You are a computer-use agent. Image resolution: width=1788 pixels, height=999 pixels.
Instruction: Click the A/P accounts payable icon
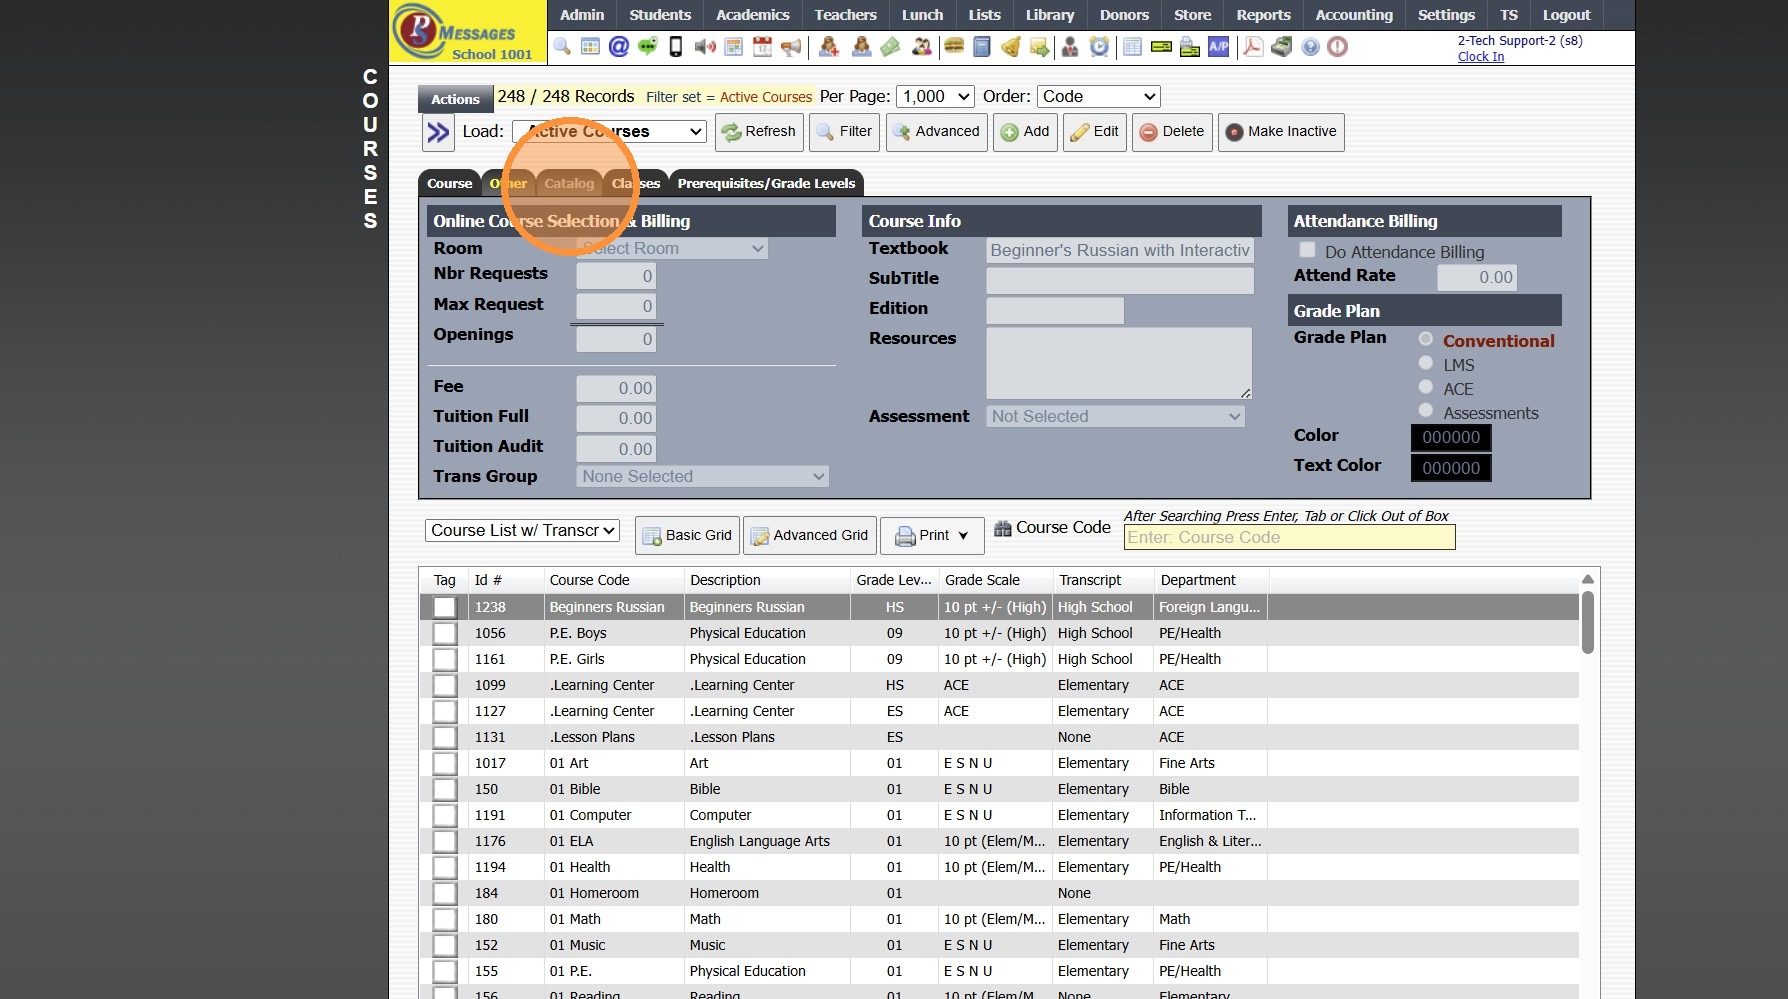click(1218, 47)
